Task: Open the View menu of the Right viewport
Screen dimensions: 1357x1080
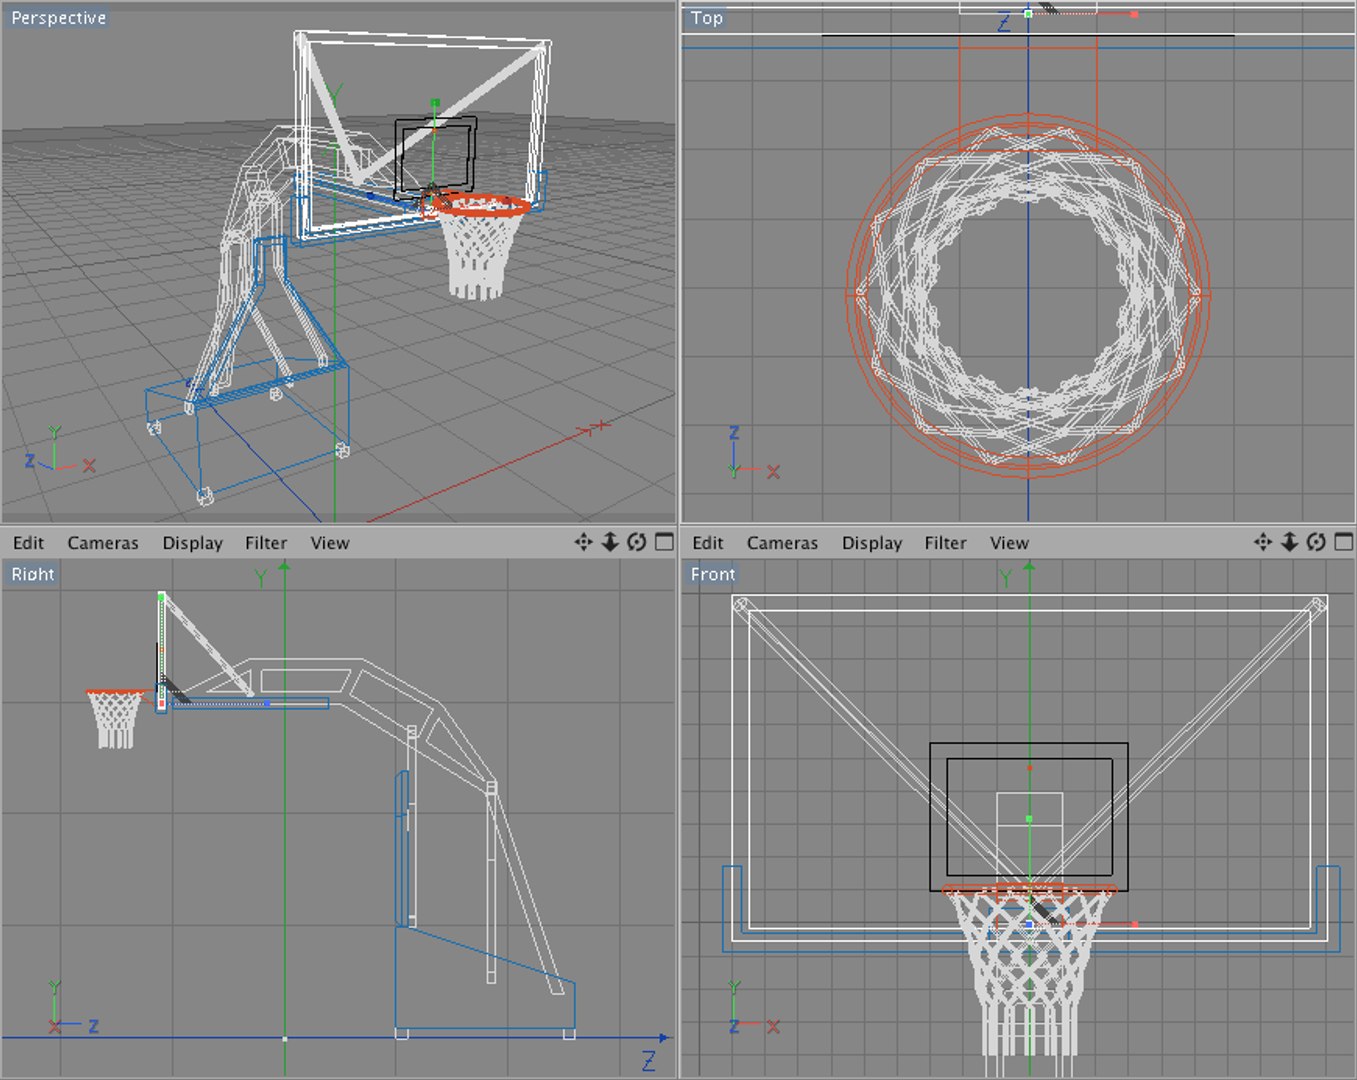Action: coord(330,543)
